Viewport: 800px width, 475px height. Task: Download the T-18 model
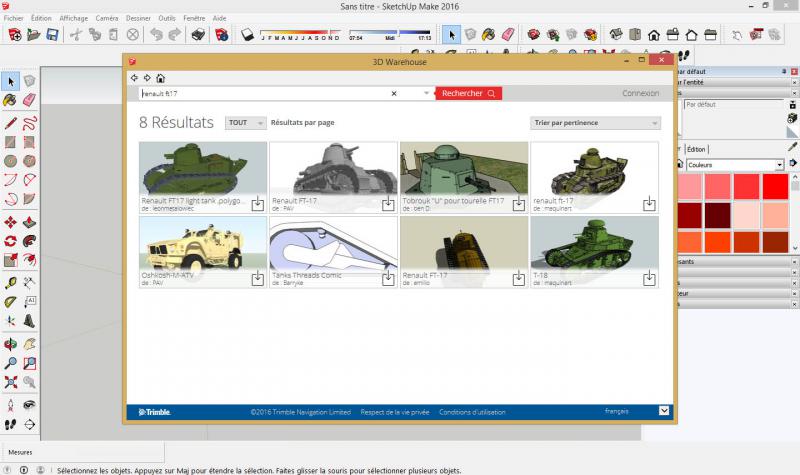pyautogui.click(x=649, y=278)
